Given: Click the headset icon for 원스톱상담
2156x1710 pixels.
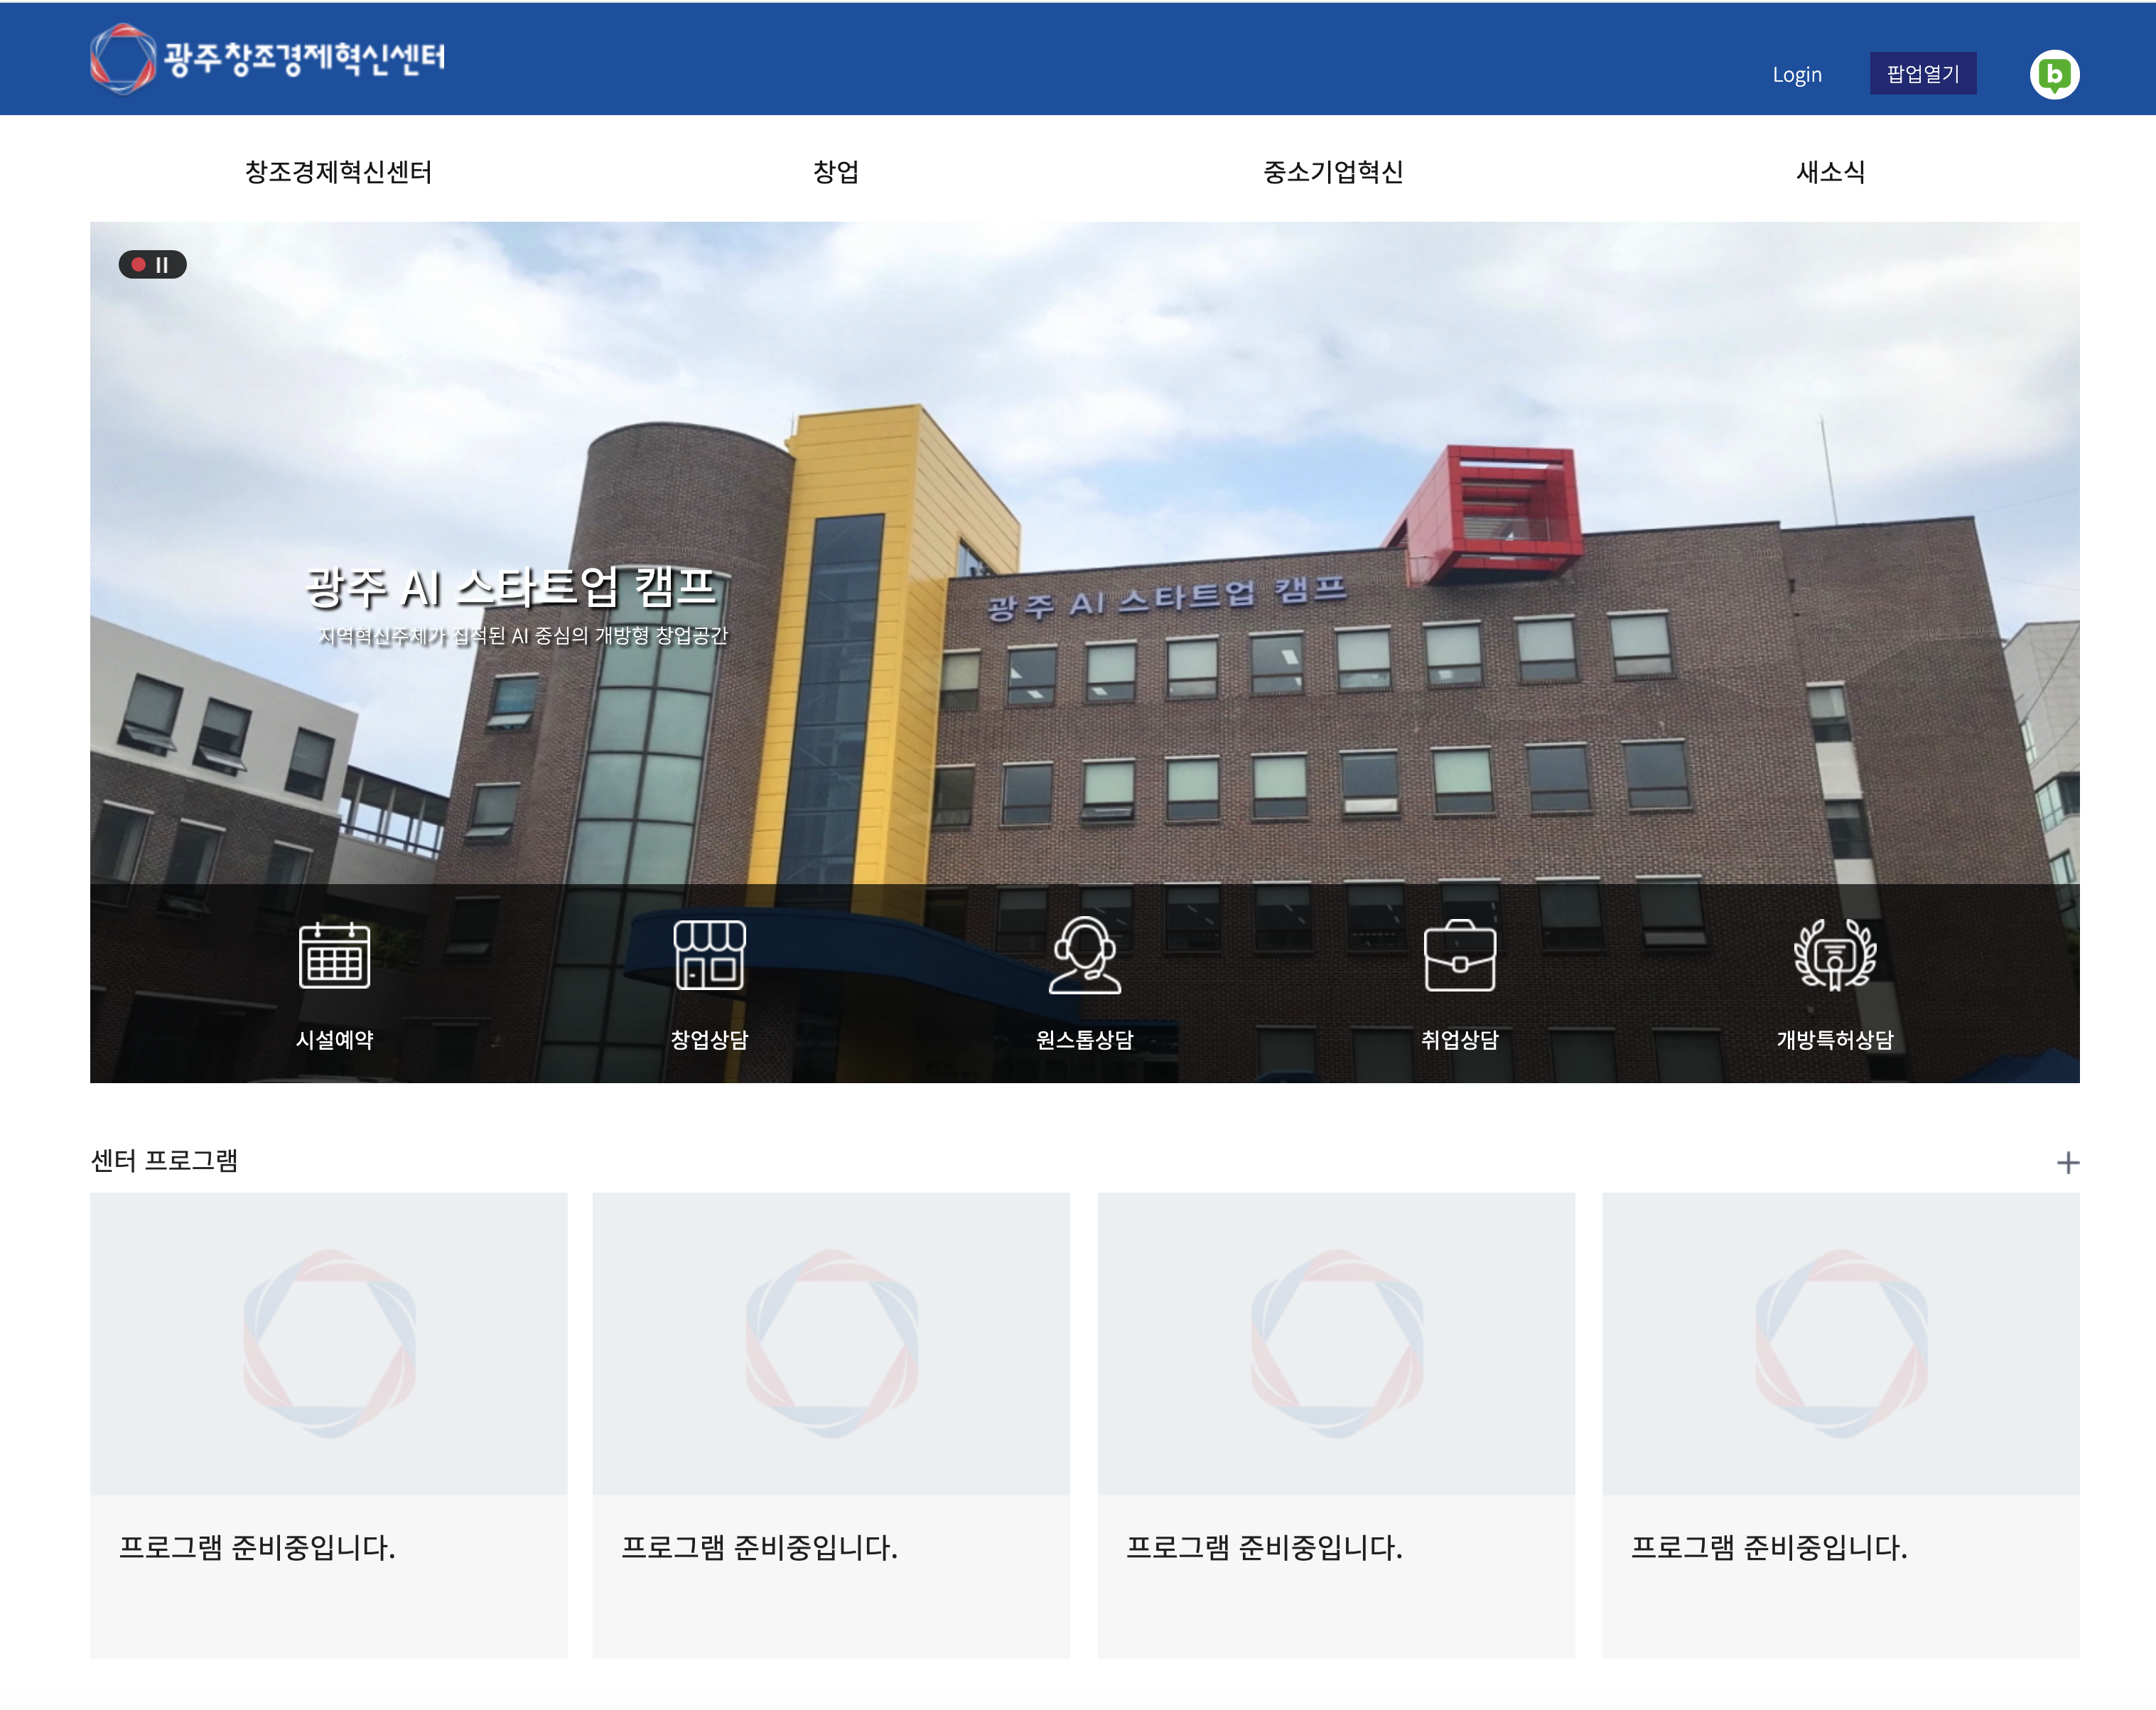Looking at the screenshot, I should click(x=1084, y=956).
